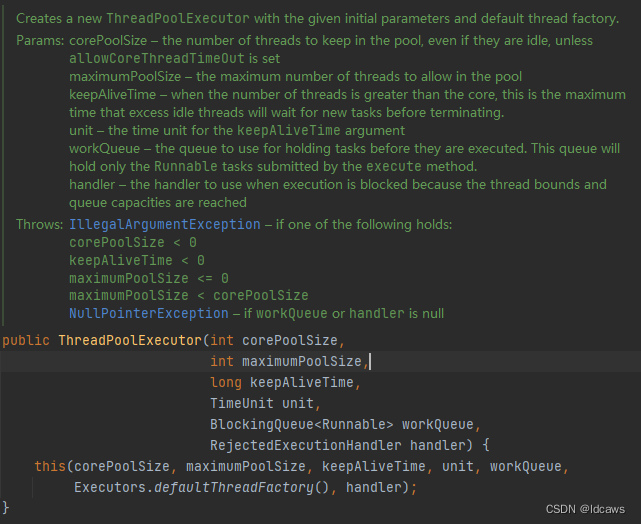The width and height of the screenshot is (641, 524).
Task: Click 'handler – the handler to use' line
Action: point(338,184)
